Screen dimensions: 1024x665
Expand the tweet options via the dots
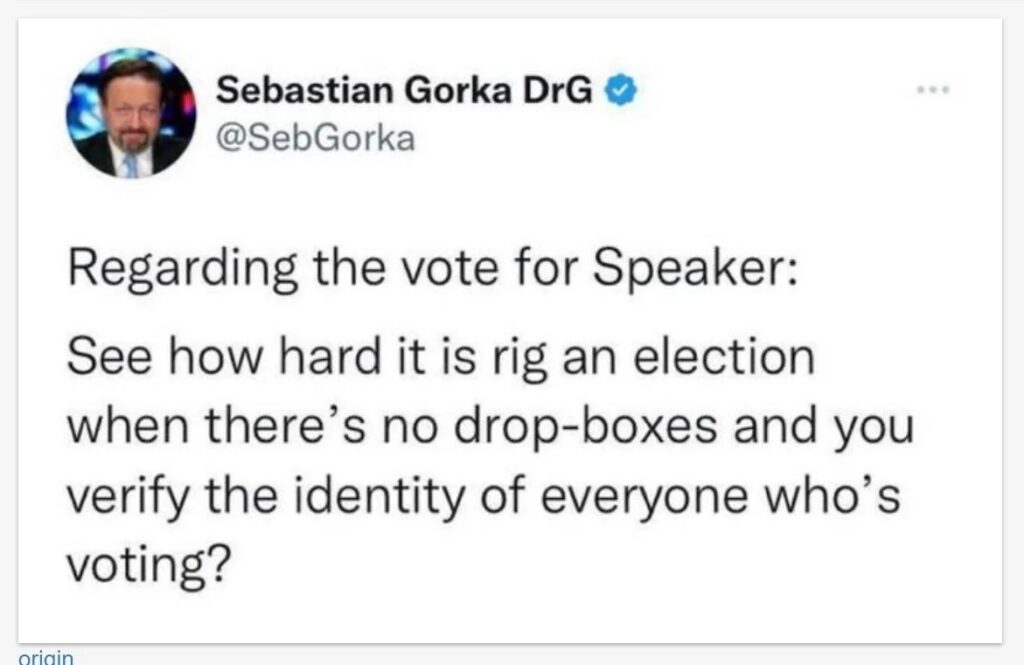coord(932,88)
